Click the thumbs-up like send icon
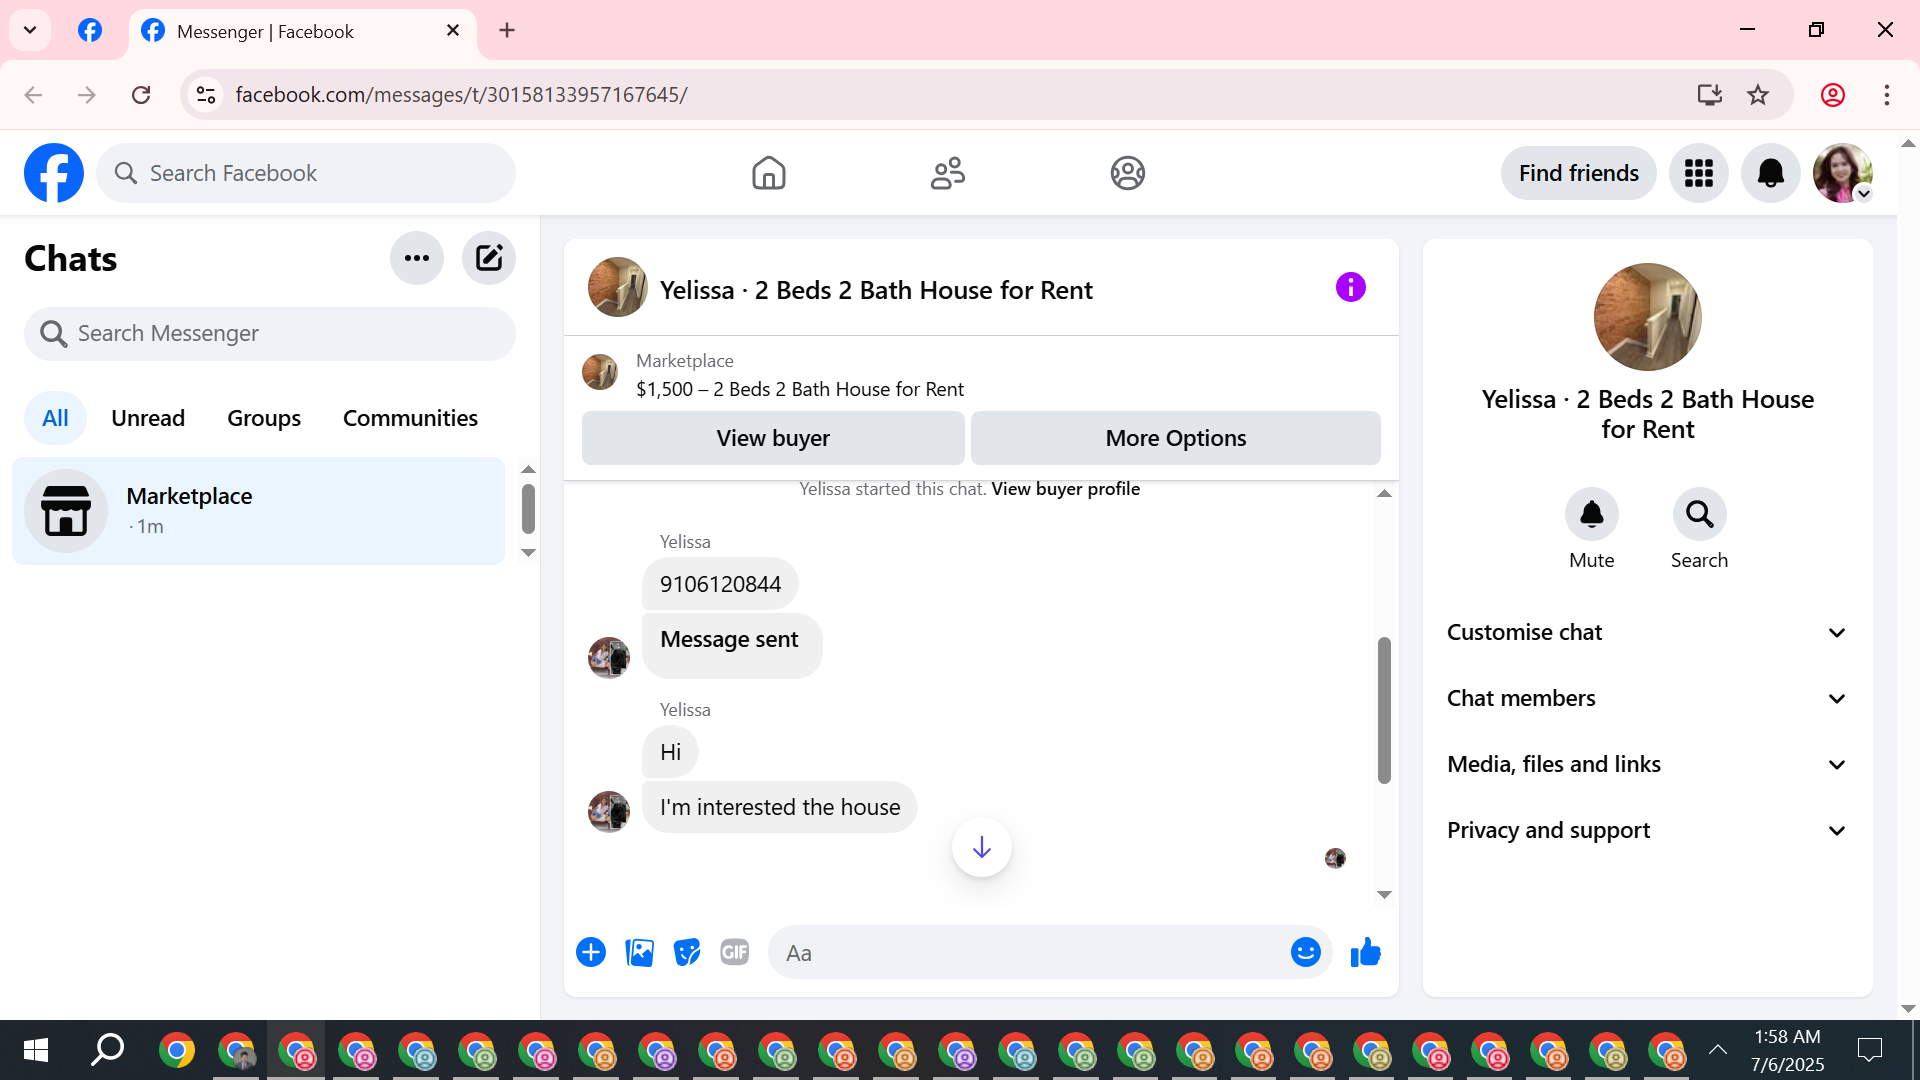The width and height of the screenshot is (1920, 1080). pos(1365,953)
